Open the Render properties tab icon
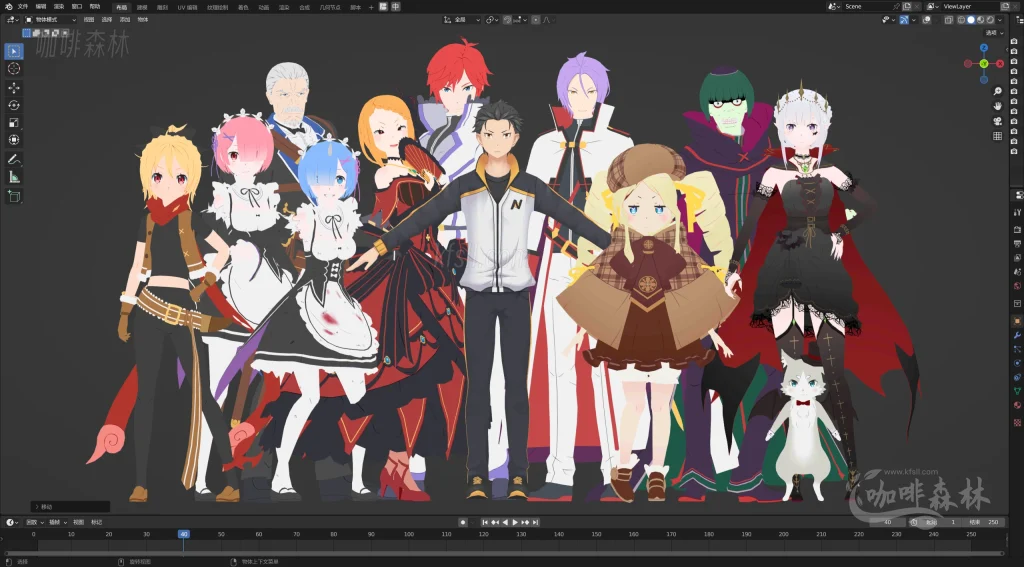The image size is (1024, 567). [x=1017, y=229]
